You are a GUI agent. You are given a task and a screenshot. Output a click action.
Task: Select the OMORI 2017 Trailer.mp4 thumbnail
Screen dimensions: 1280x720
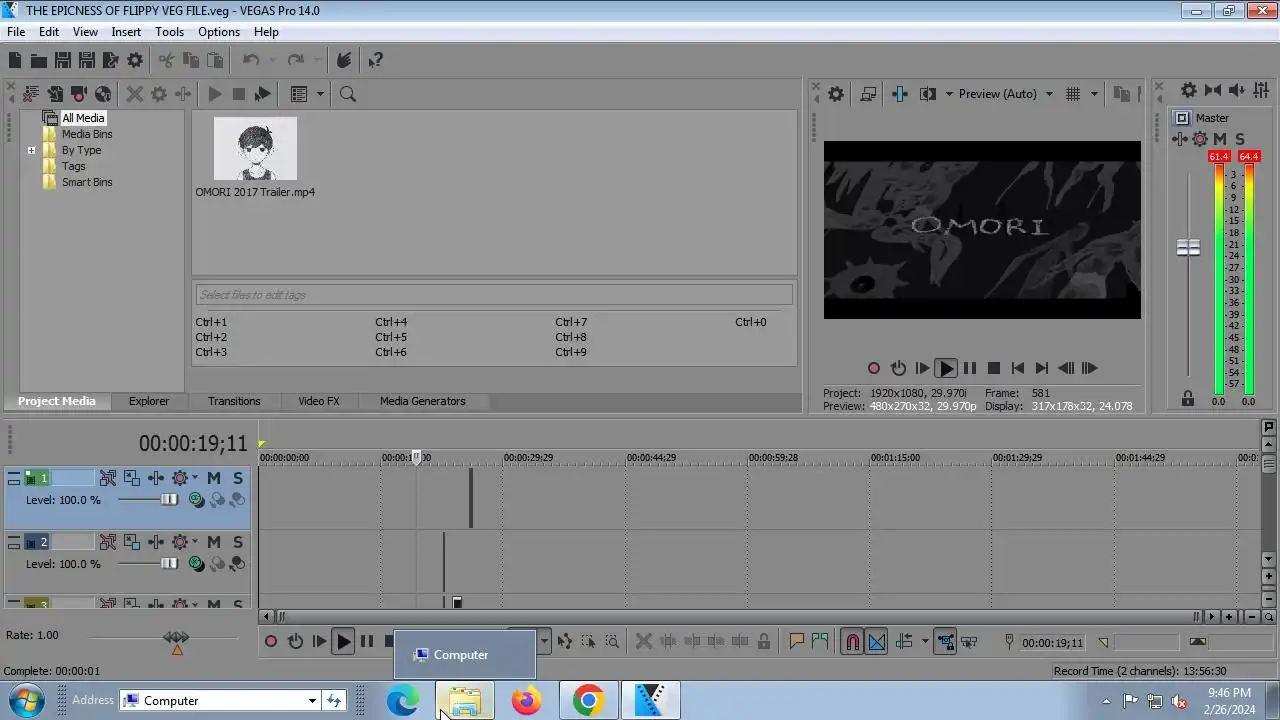pos(255,149)
